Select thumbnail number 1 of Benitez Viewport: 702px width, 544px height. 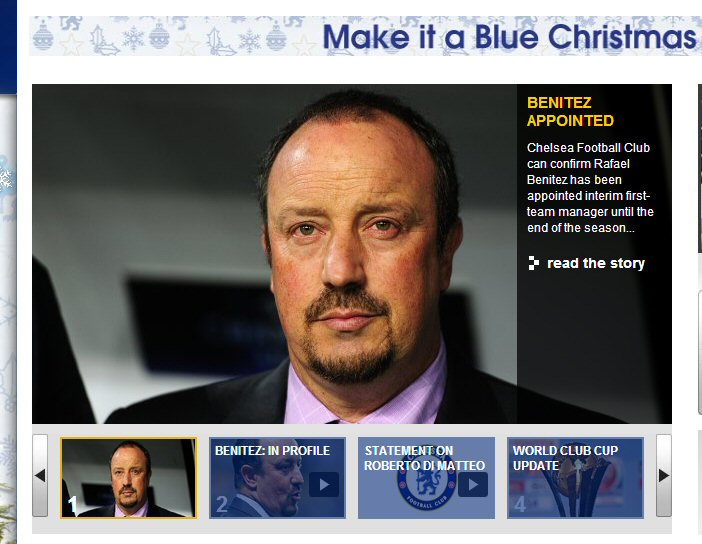(128, 478)
